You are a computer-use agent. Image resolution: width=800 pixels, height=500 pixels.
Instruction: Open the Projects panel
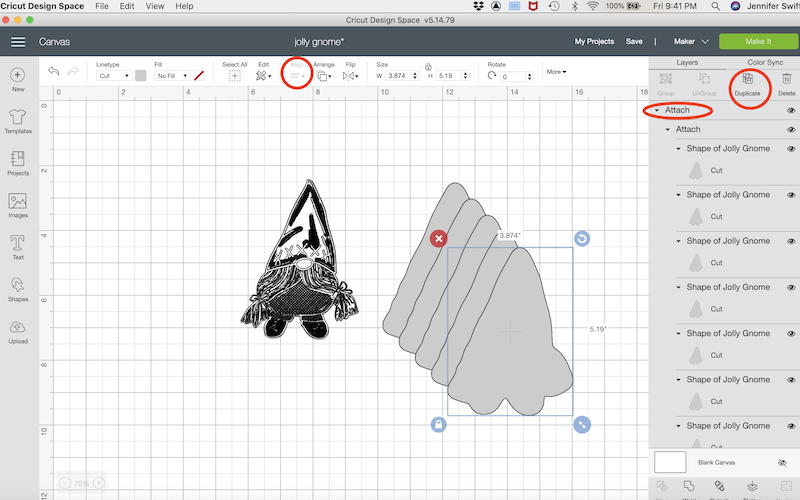click(x=18, y=163)
